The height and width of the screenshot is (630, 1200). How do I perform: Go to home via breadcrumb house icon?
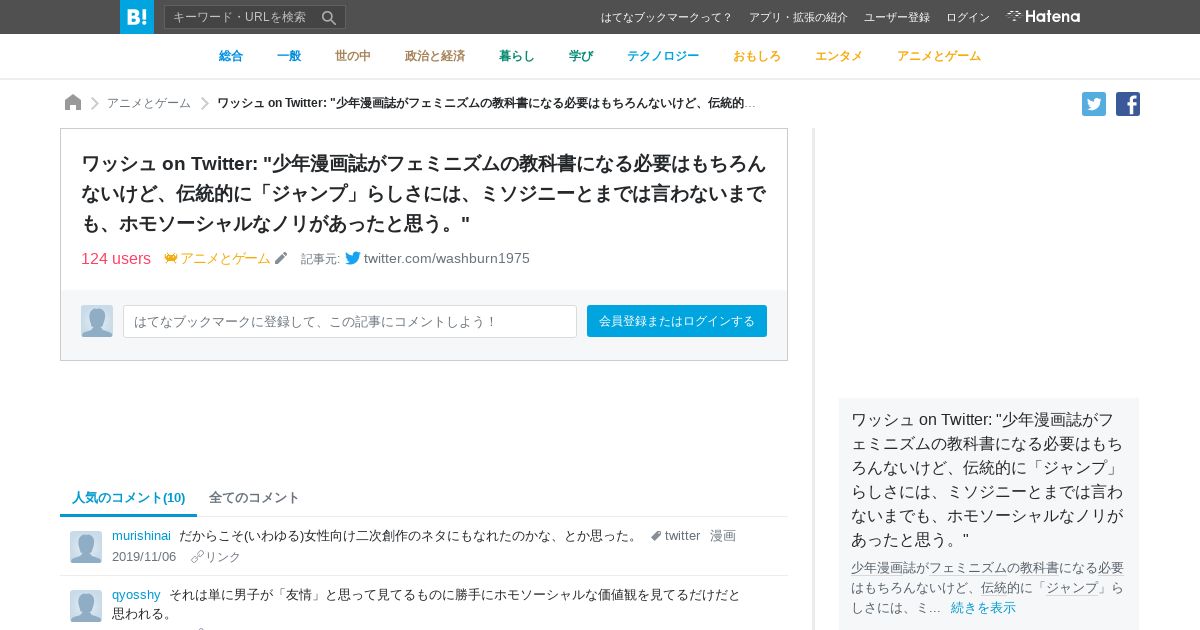tap(73, 103)
